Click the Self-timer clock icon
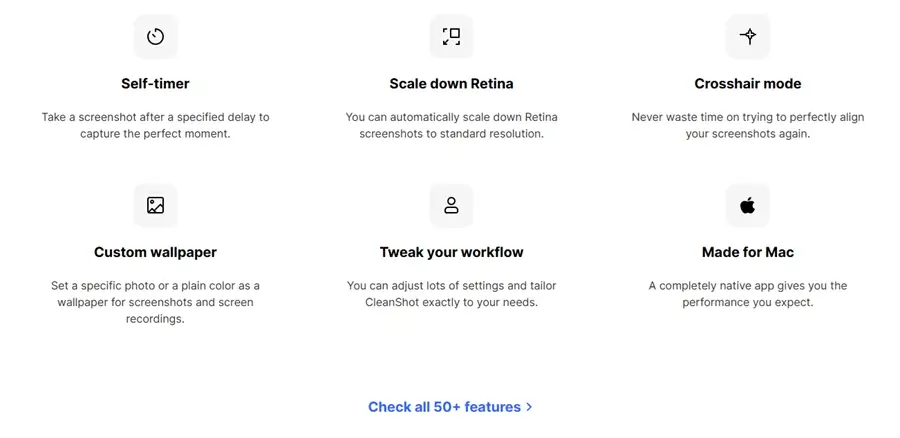The width and height of the screenshot is (900, 438). point(155,37)
